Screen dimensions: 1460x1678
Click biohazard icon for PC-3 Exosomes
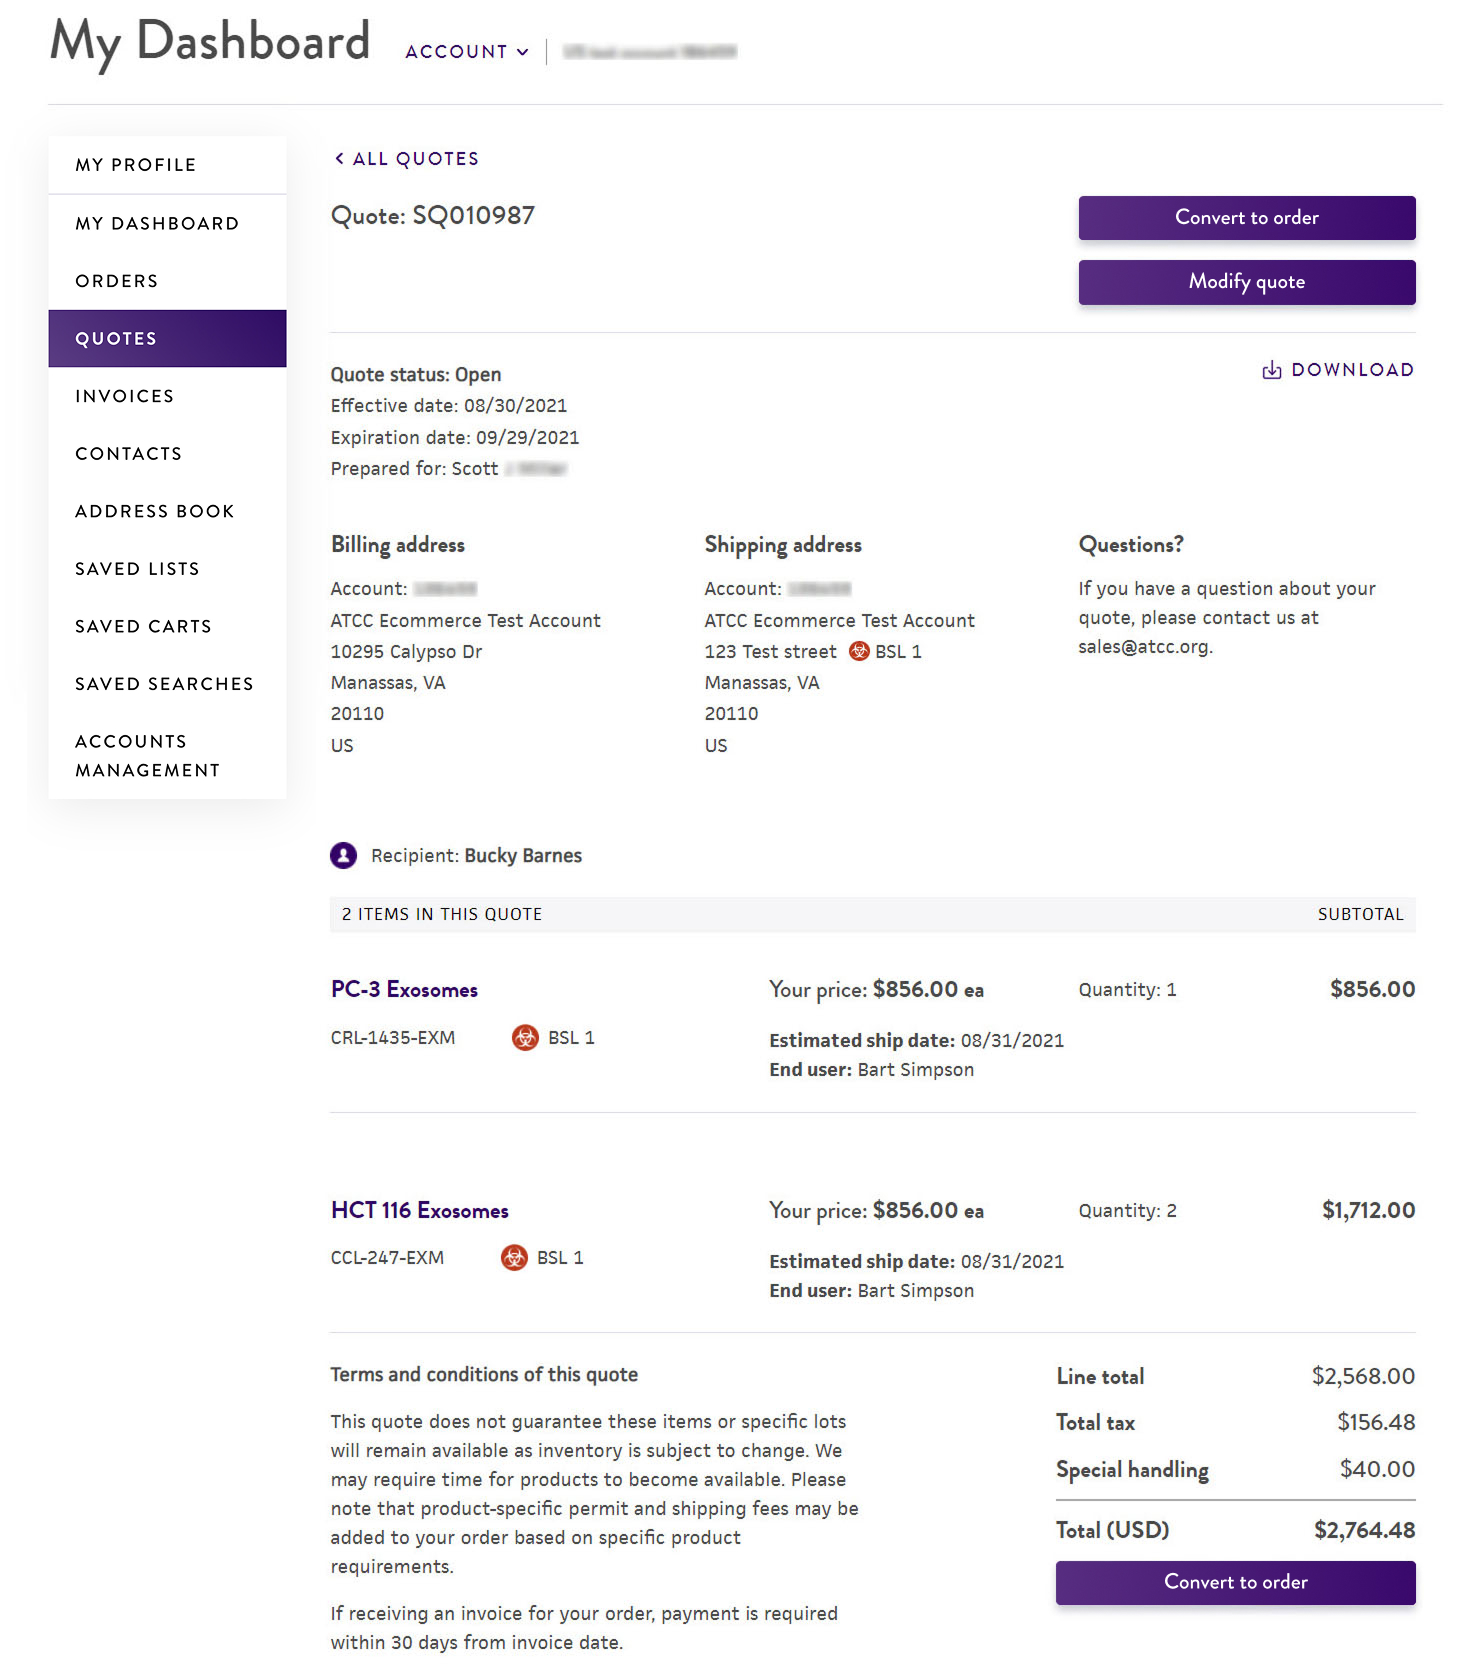tap(525, 1038)
